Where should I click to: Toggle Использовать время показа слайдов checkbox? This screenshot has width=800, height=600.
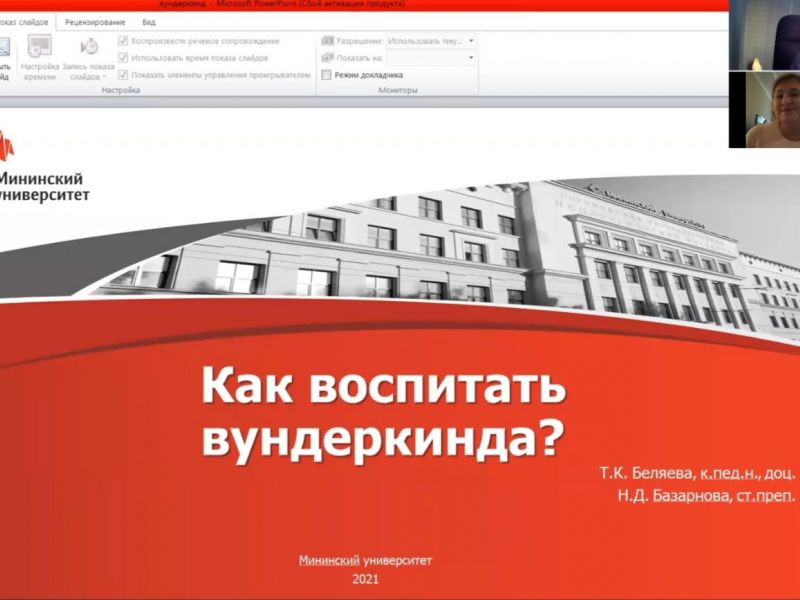[123, 58]
